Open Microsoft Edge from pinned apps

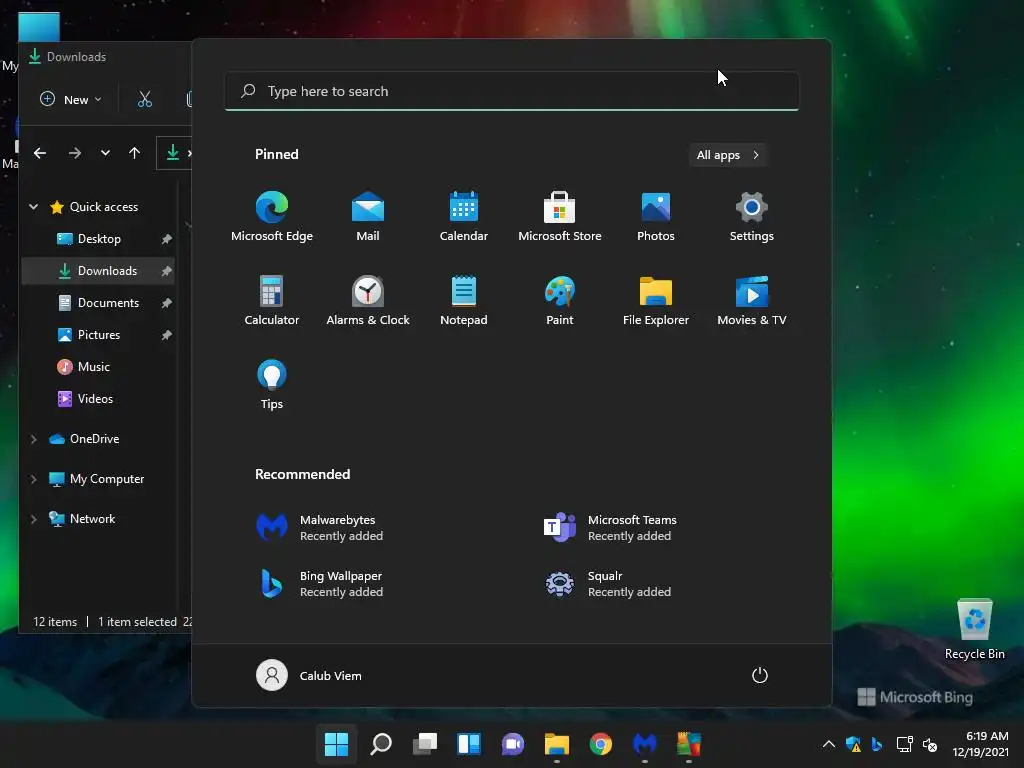coord(272,217)
